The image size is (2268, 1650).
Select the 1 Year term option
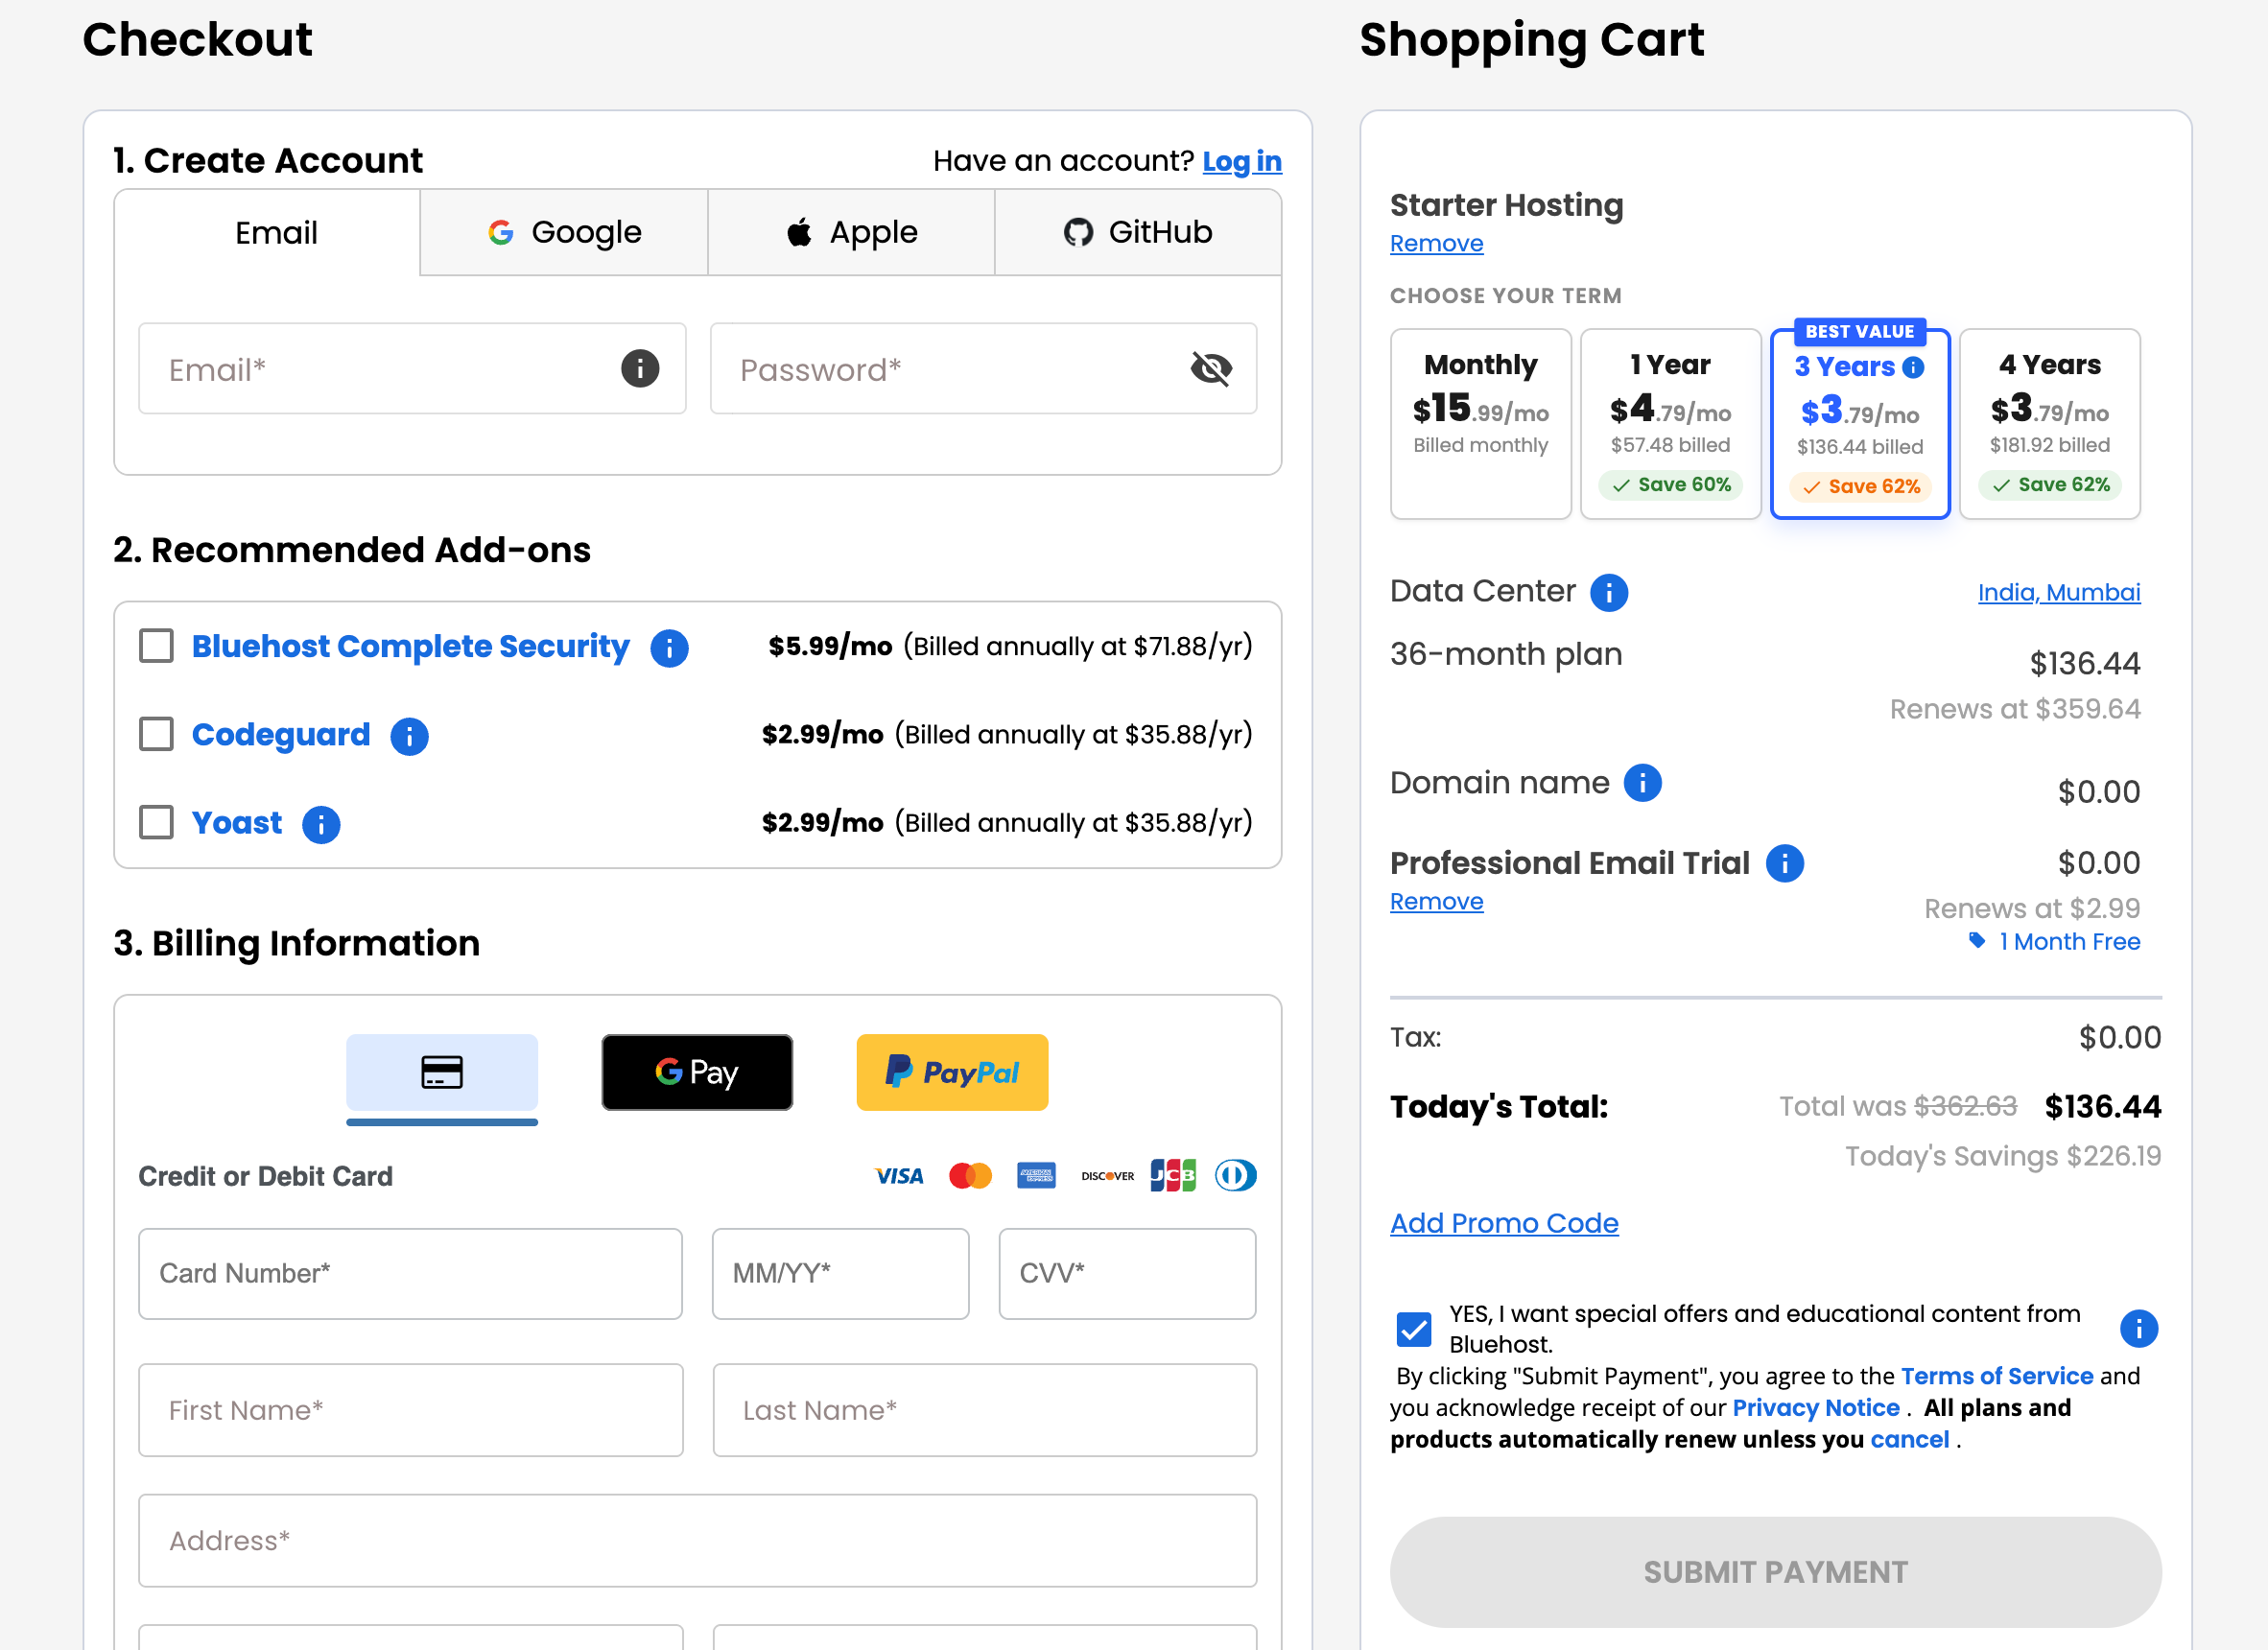pos(1671,424)
